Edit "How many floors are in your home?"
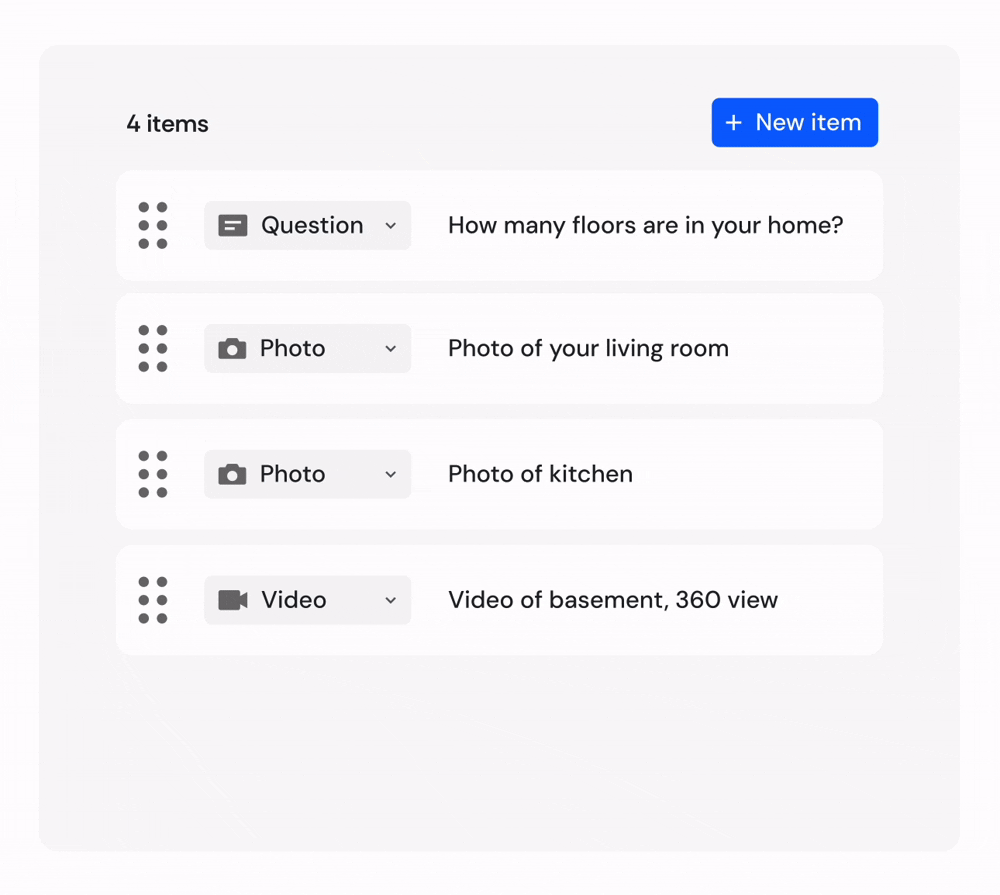This screenshot has width=1000, height=895. pos(645,226)
